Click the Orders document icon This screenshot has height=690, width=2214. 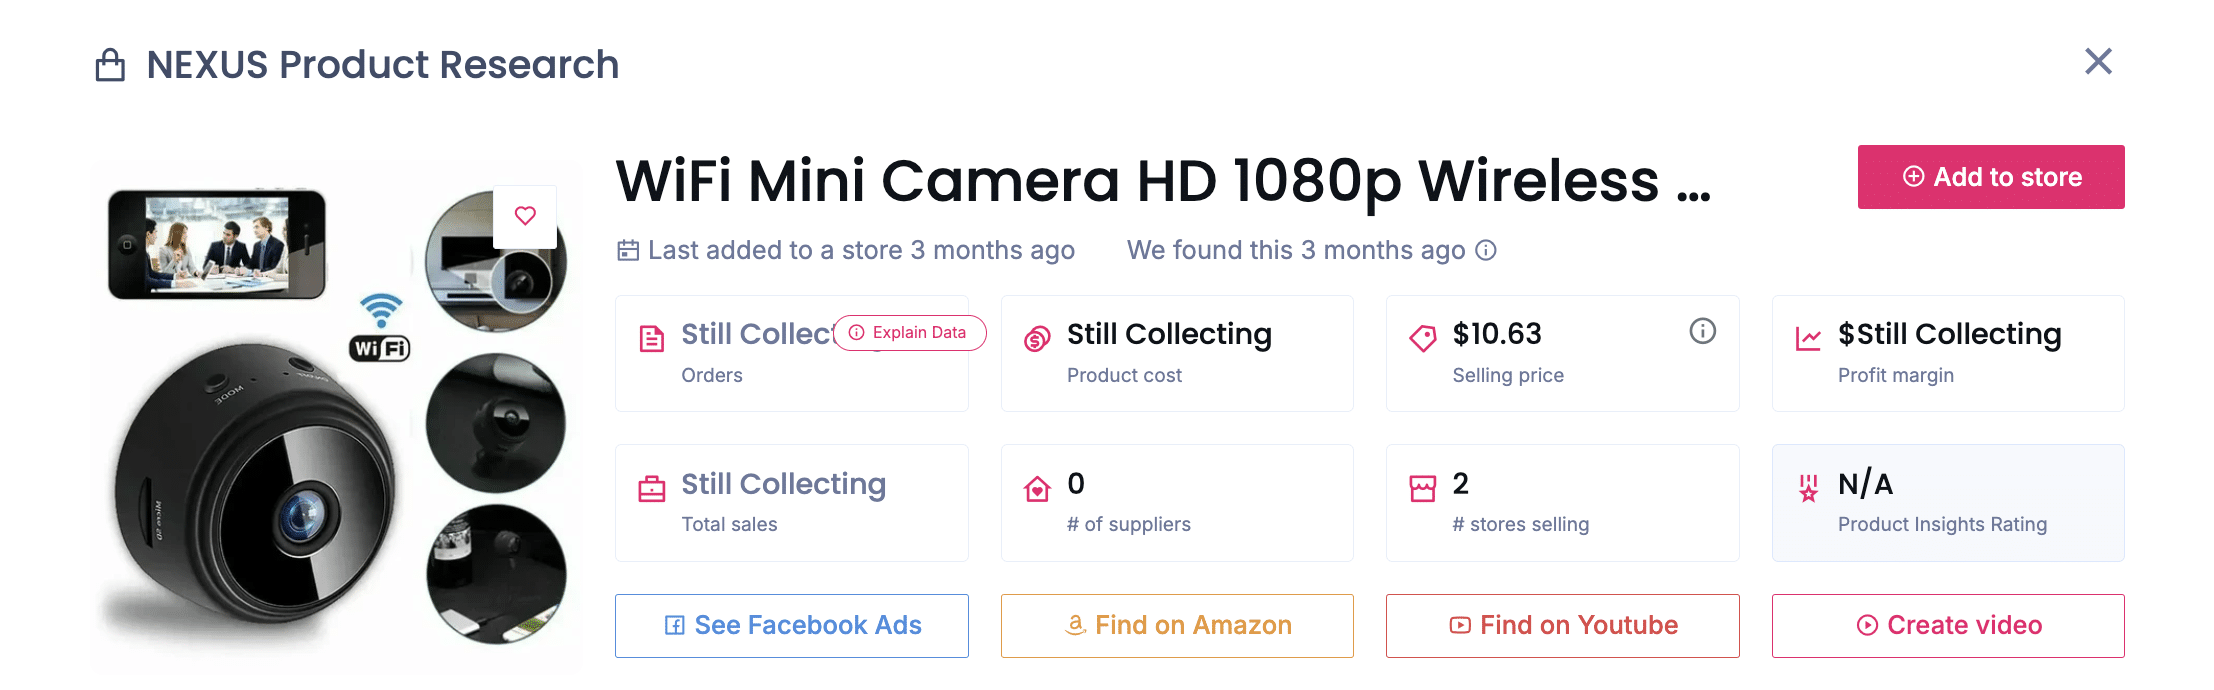[x=652, y=339]
